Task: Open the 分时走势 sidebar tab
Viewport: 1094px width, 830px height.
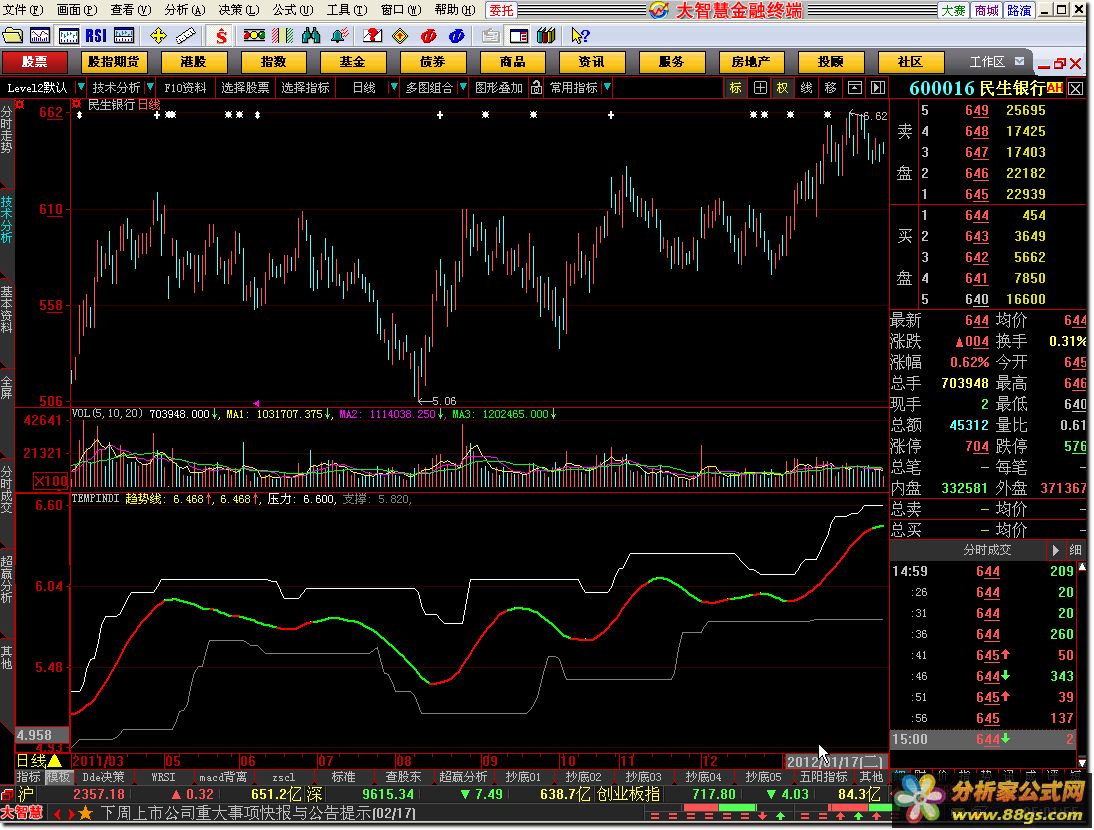Action: tap(6, 130)
